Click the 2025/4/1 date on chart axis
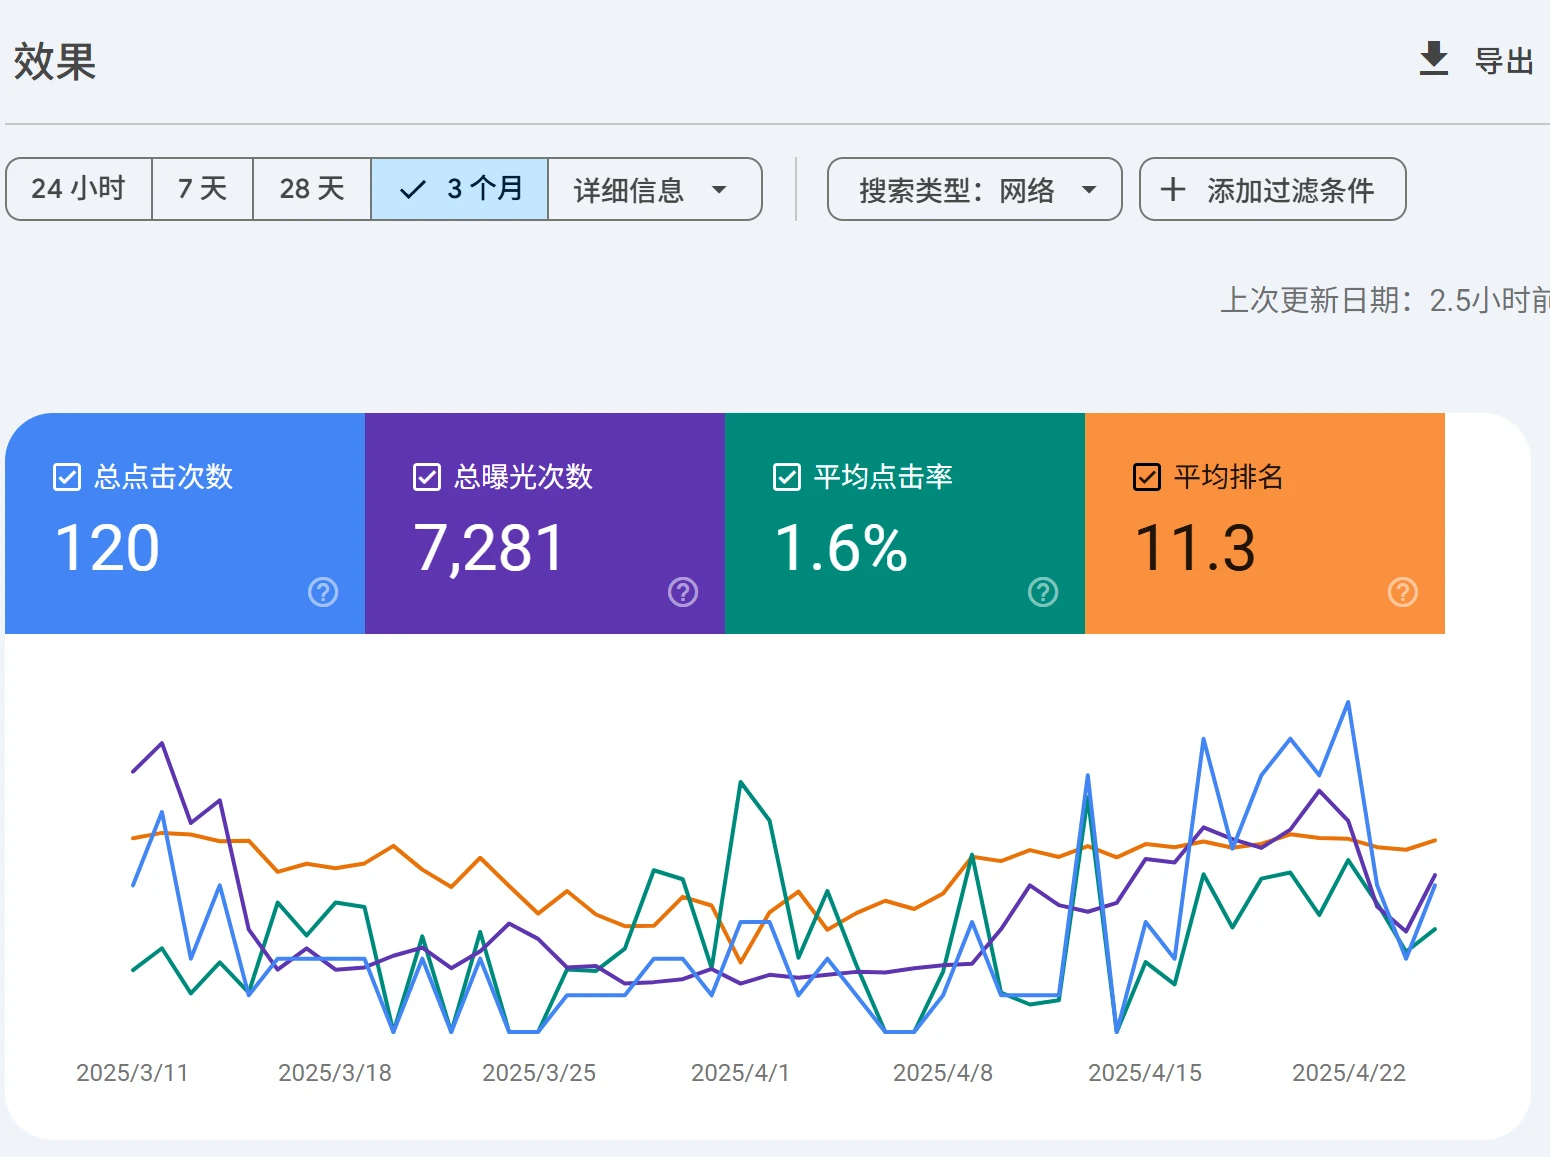Image resolution: width=1550 pixels, height=1157 pixels. tap(740, 1073)
